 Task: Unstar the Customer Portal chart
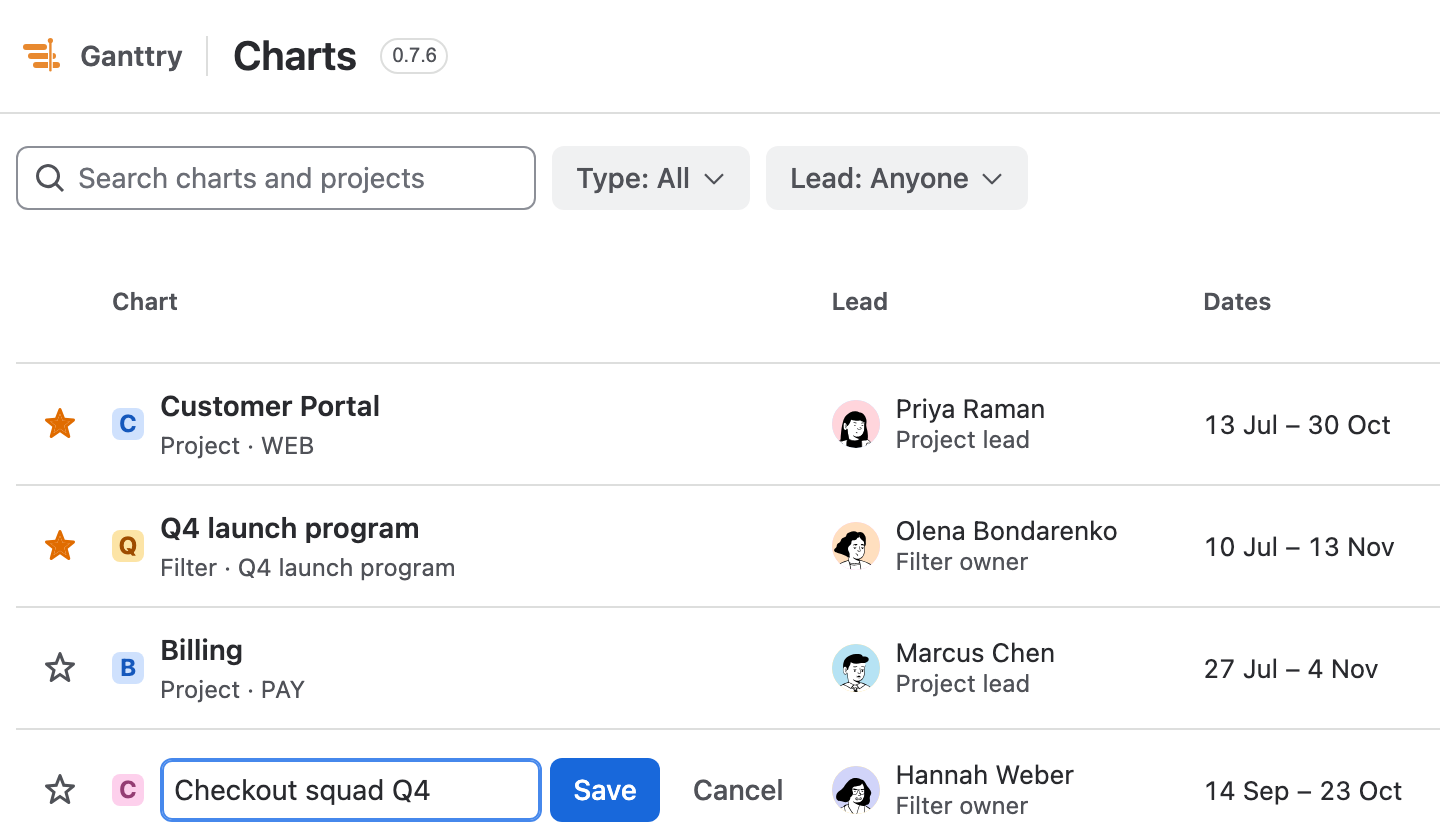[60, 424]
